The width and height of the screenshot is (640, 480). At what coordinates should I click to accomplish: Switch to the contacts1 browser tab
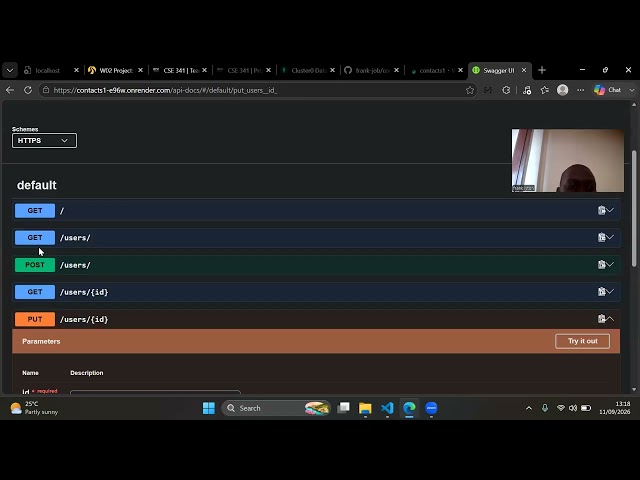(435, 71)
